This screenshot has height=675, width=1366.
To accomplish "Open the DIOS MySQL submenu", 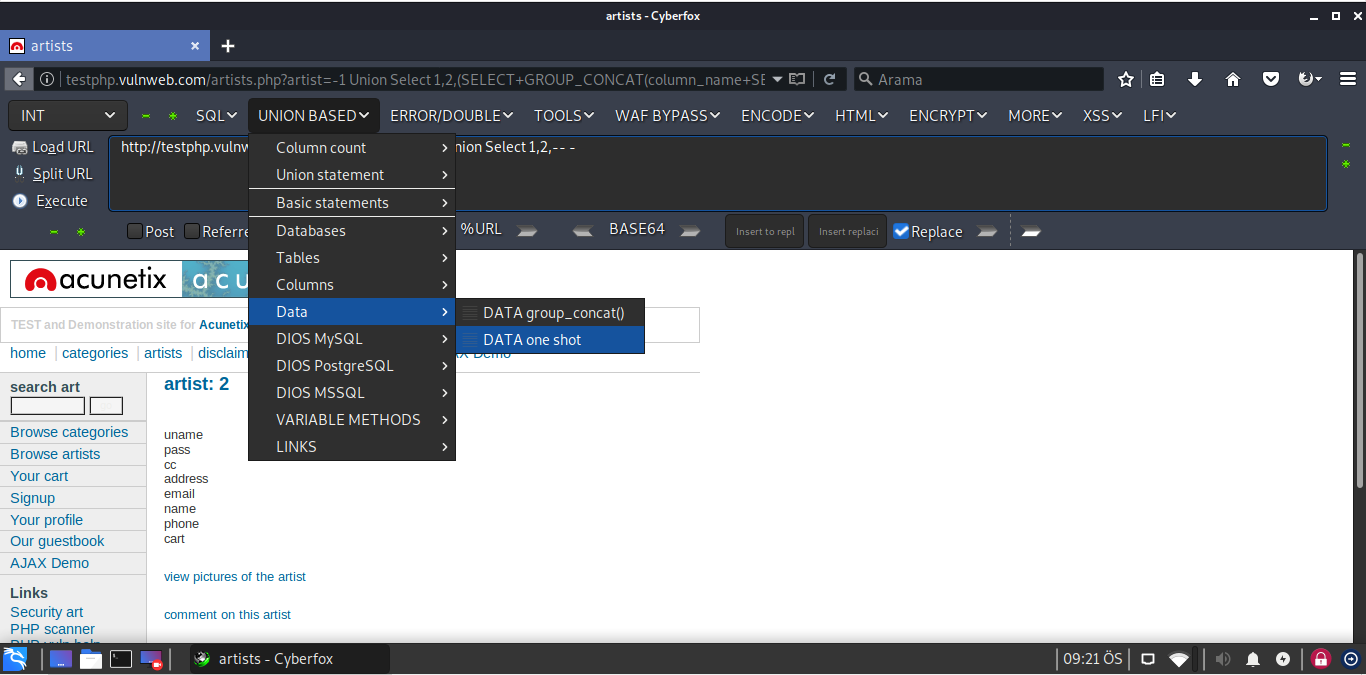I will click(352, 339).
